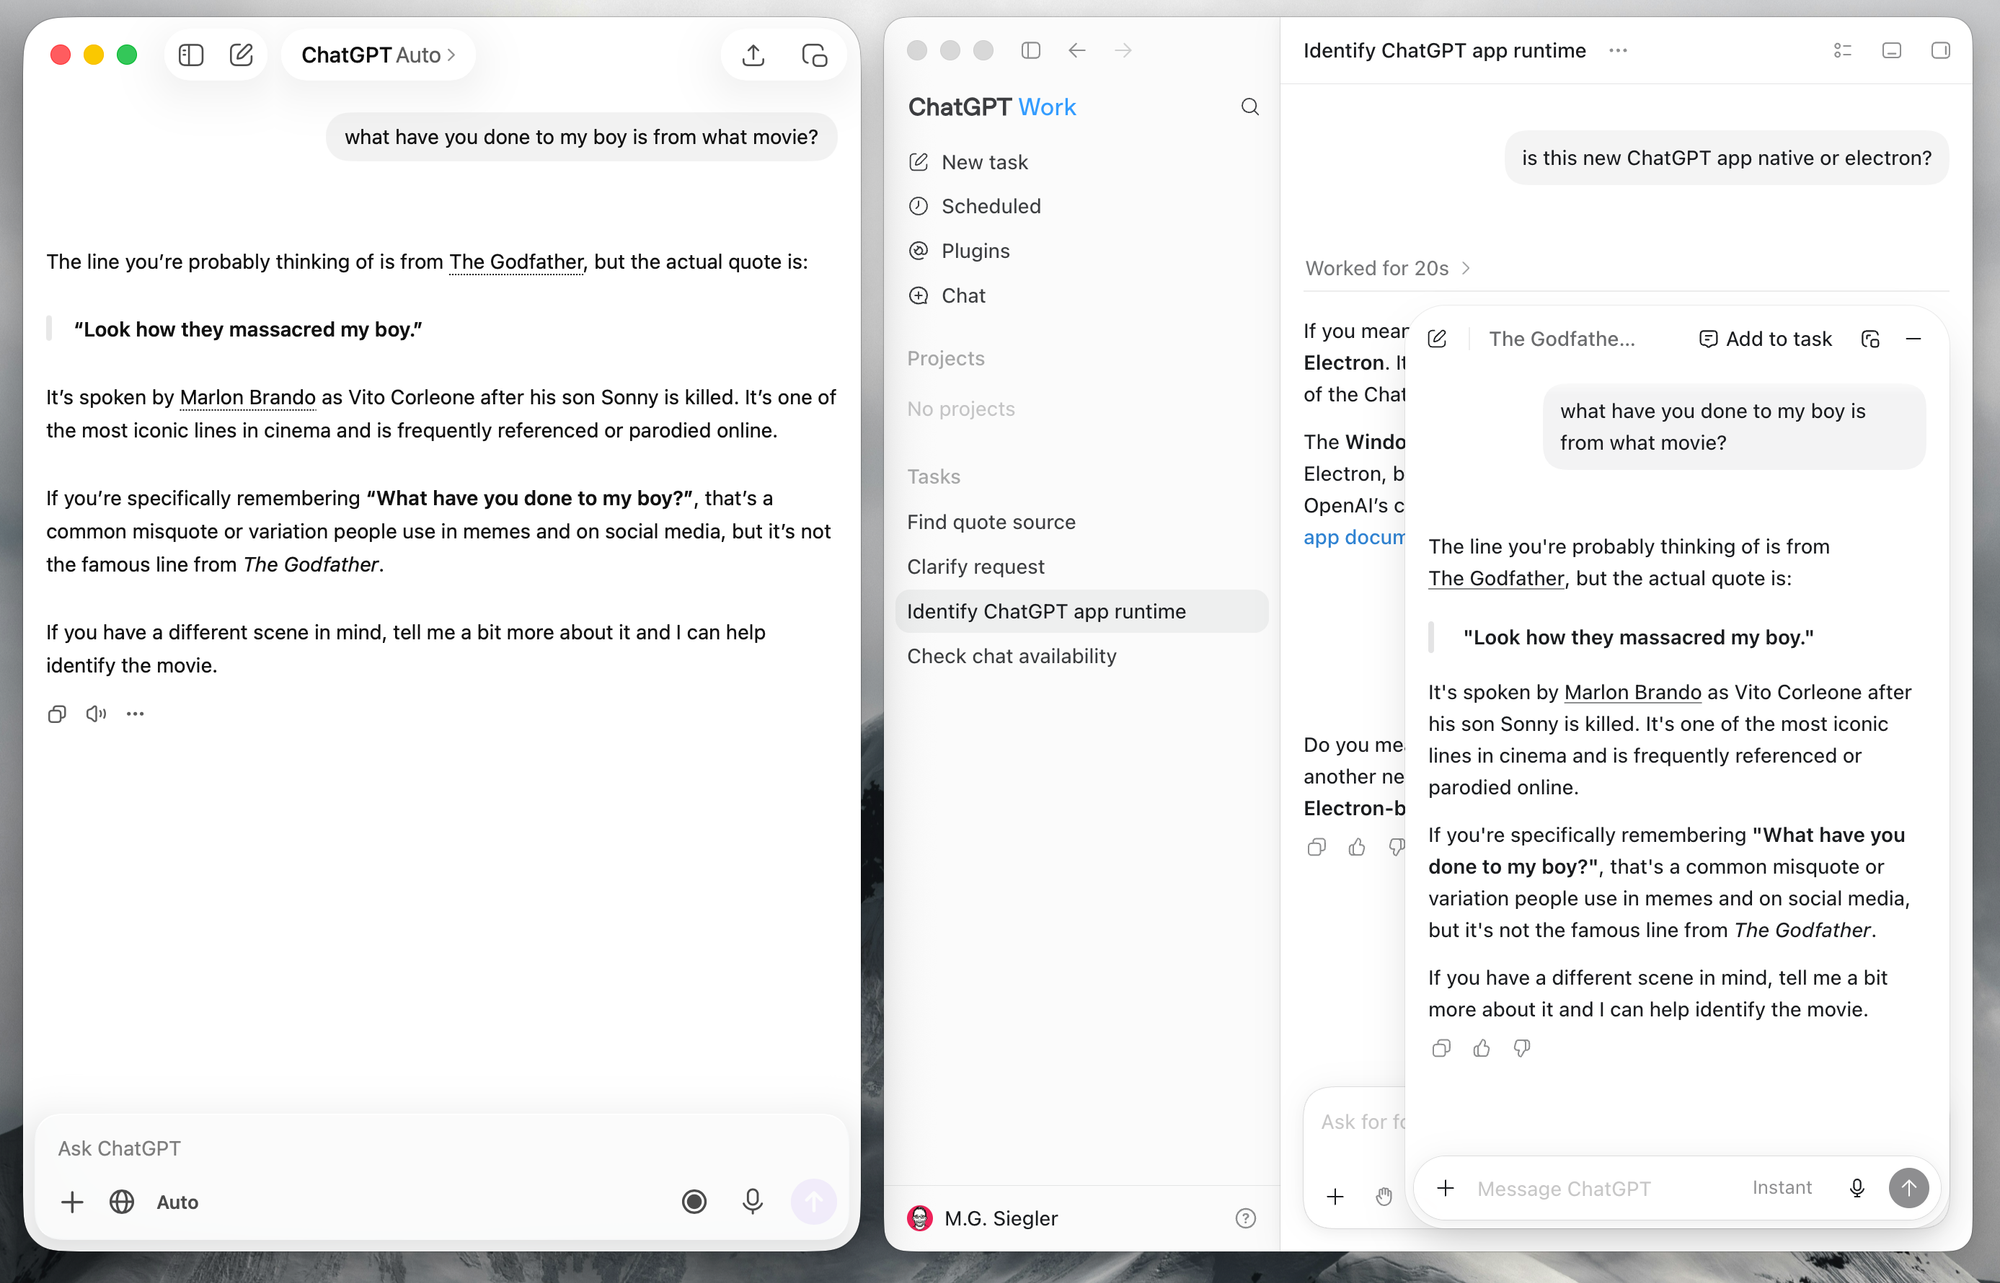Open more options ellipsis under left response

click(135, 714)
